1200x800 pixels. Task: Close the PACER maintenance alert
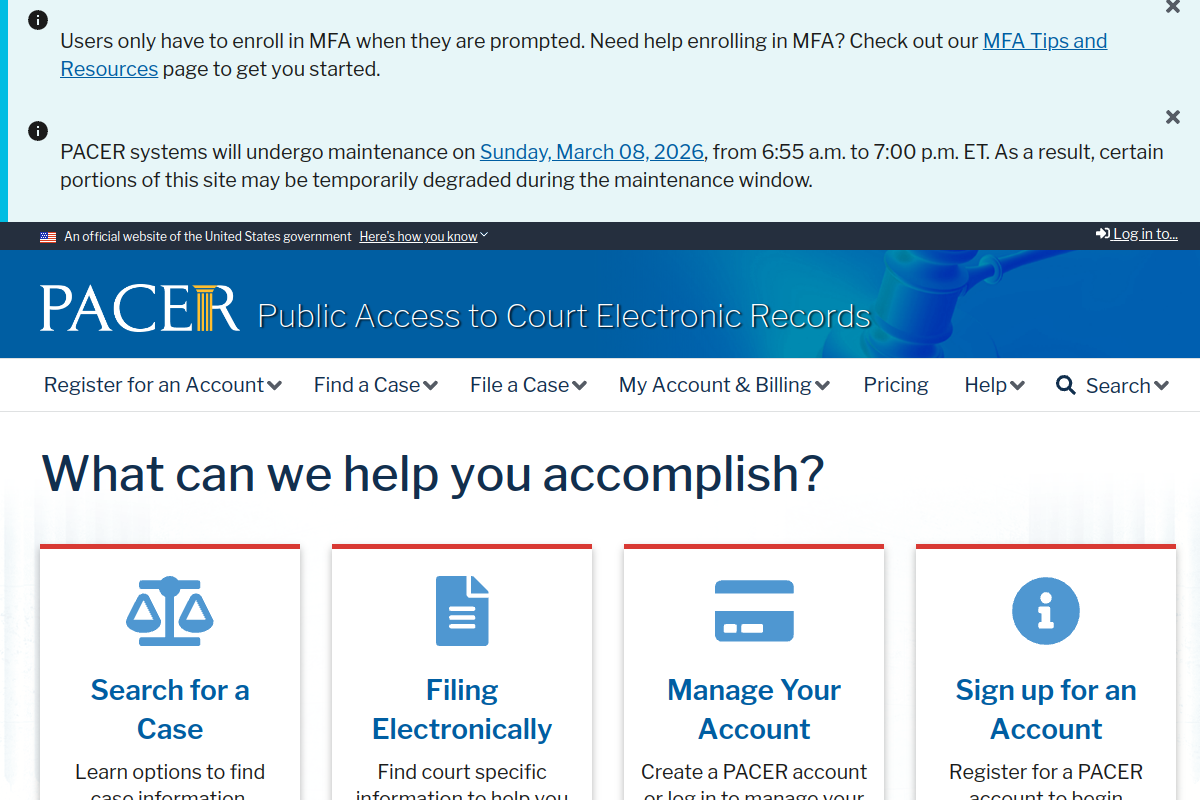[1173, 117]
